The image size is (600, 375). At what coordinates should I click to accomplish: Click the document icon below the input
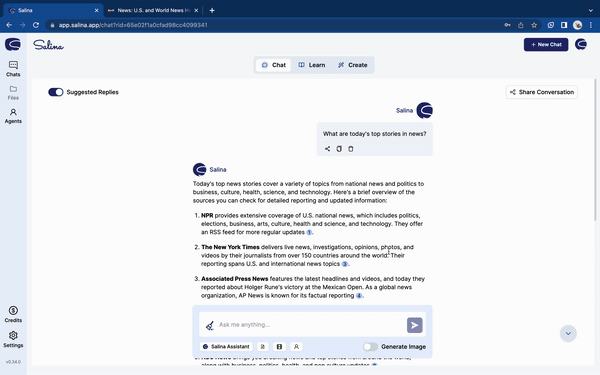[262, 347]
